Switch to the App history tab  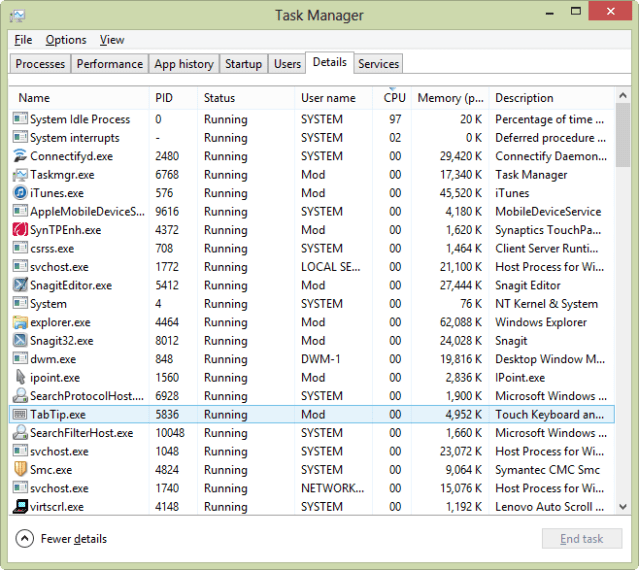[x=184, y=64]
